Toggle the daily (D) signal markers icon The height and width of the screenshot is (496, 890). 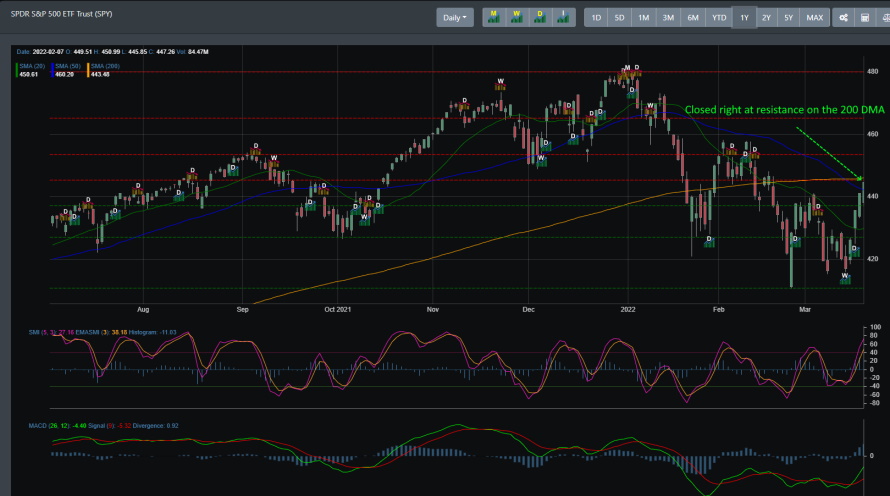540,18
